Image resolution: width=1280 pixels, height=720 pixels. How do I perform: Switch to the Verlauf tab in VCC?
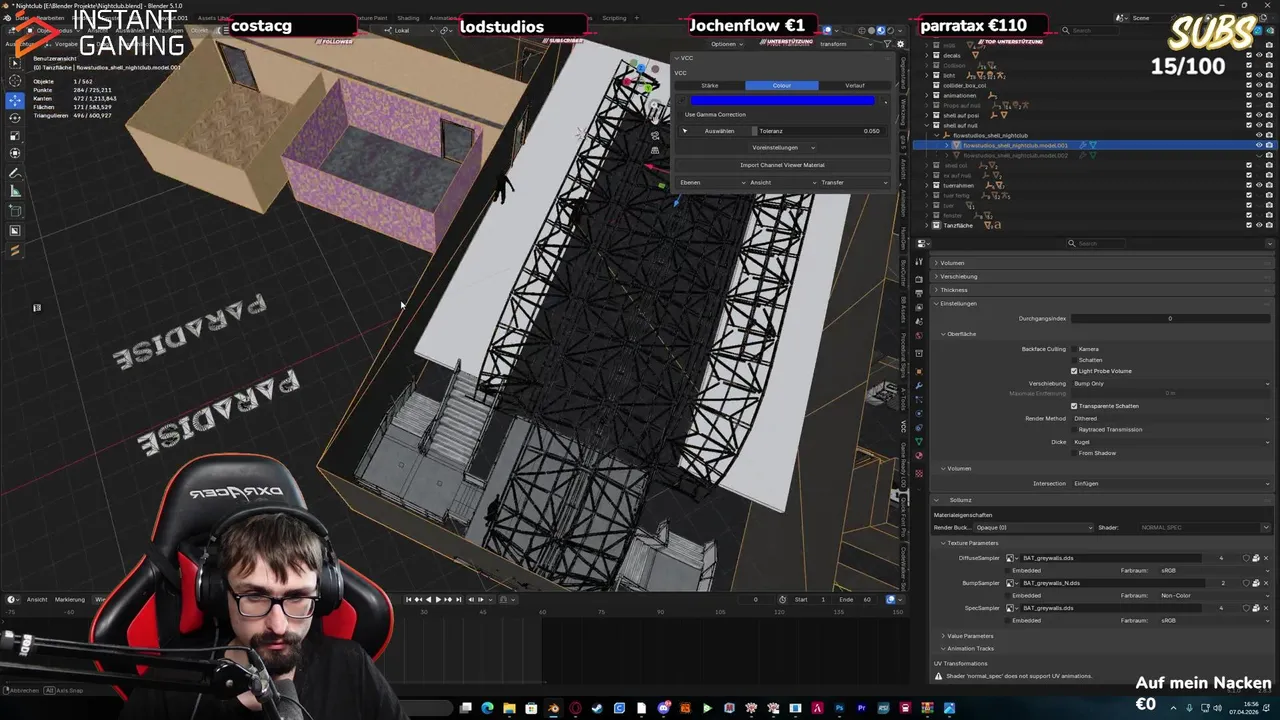855,85
